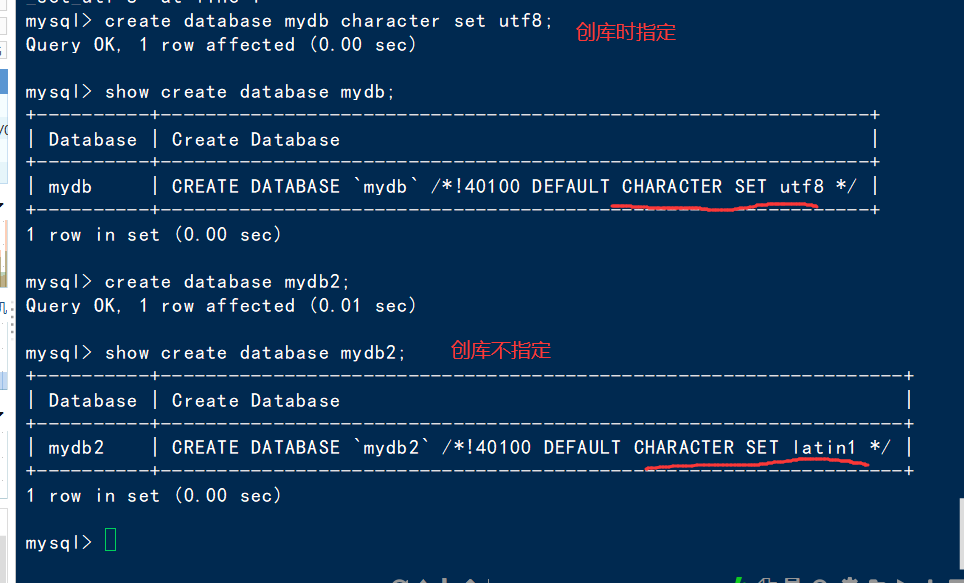The image size is (964, 583).
Task: Click the 'Create Database' header above the mydb row
Action: coord(256,140)
